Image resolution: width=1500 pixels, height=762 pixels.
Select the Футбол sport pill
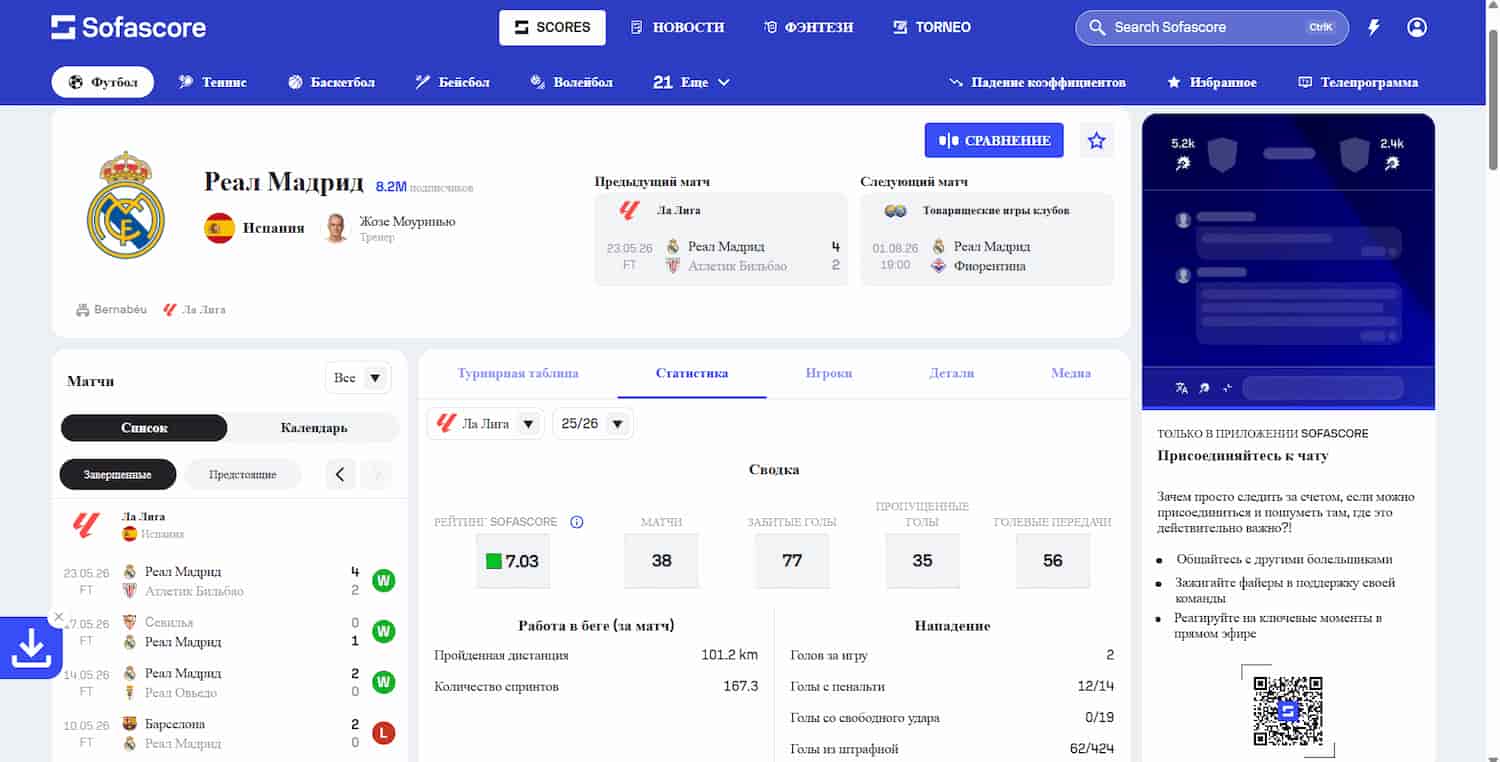[103, 82]
